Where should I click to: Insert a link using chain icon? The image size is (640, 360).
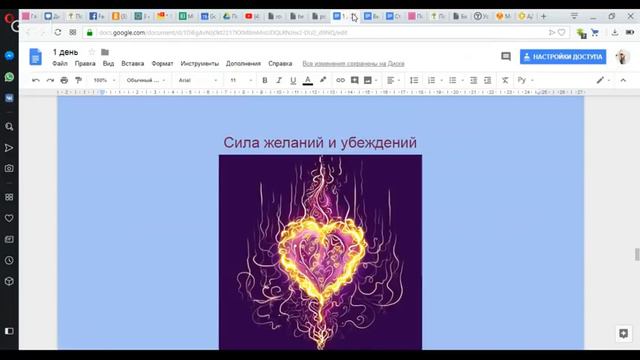click(340, 80)
